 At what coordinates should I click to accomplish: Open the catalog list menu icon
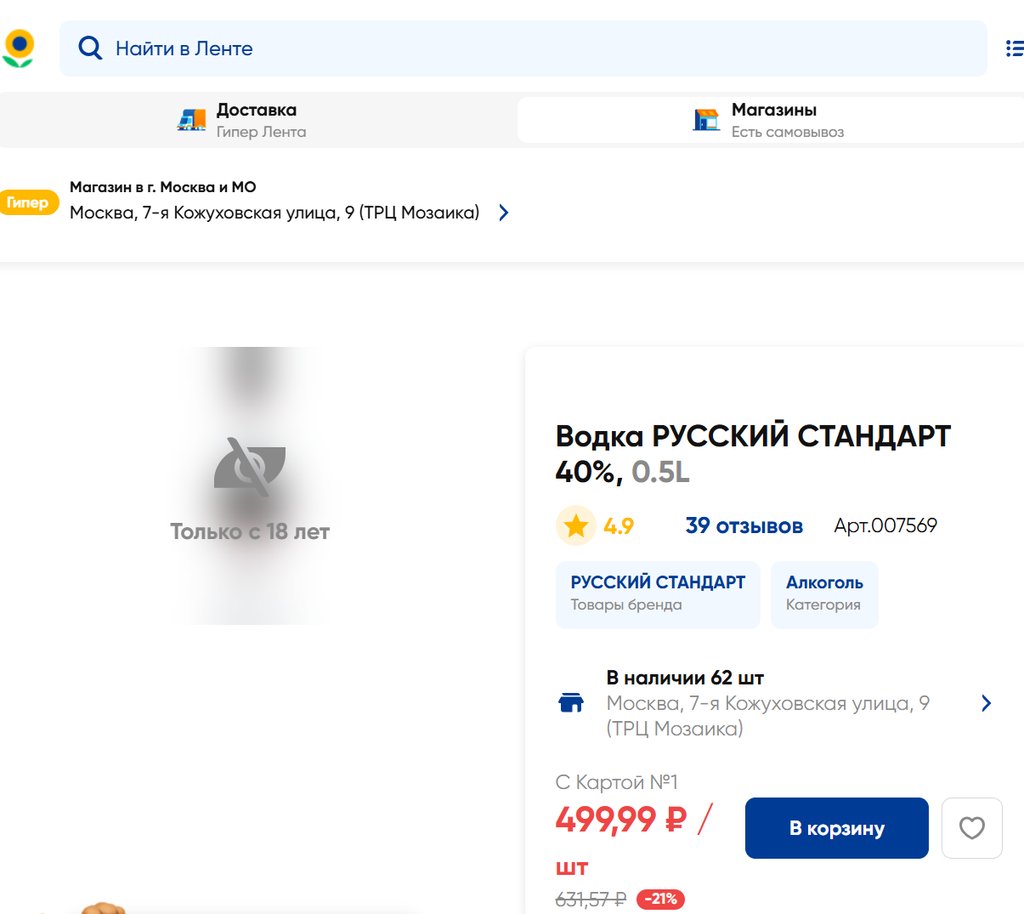click(x=1013, y=48)
